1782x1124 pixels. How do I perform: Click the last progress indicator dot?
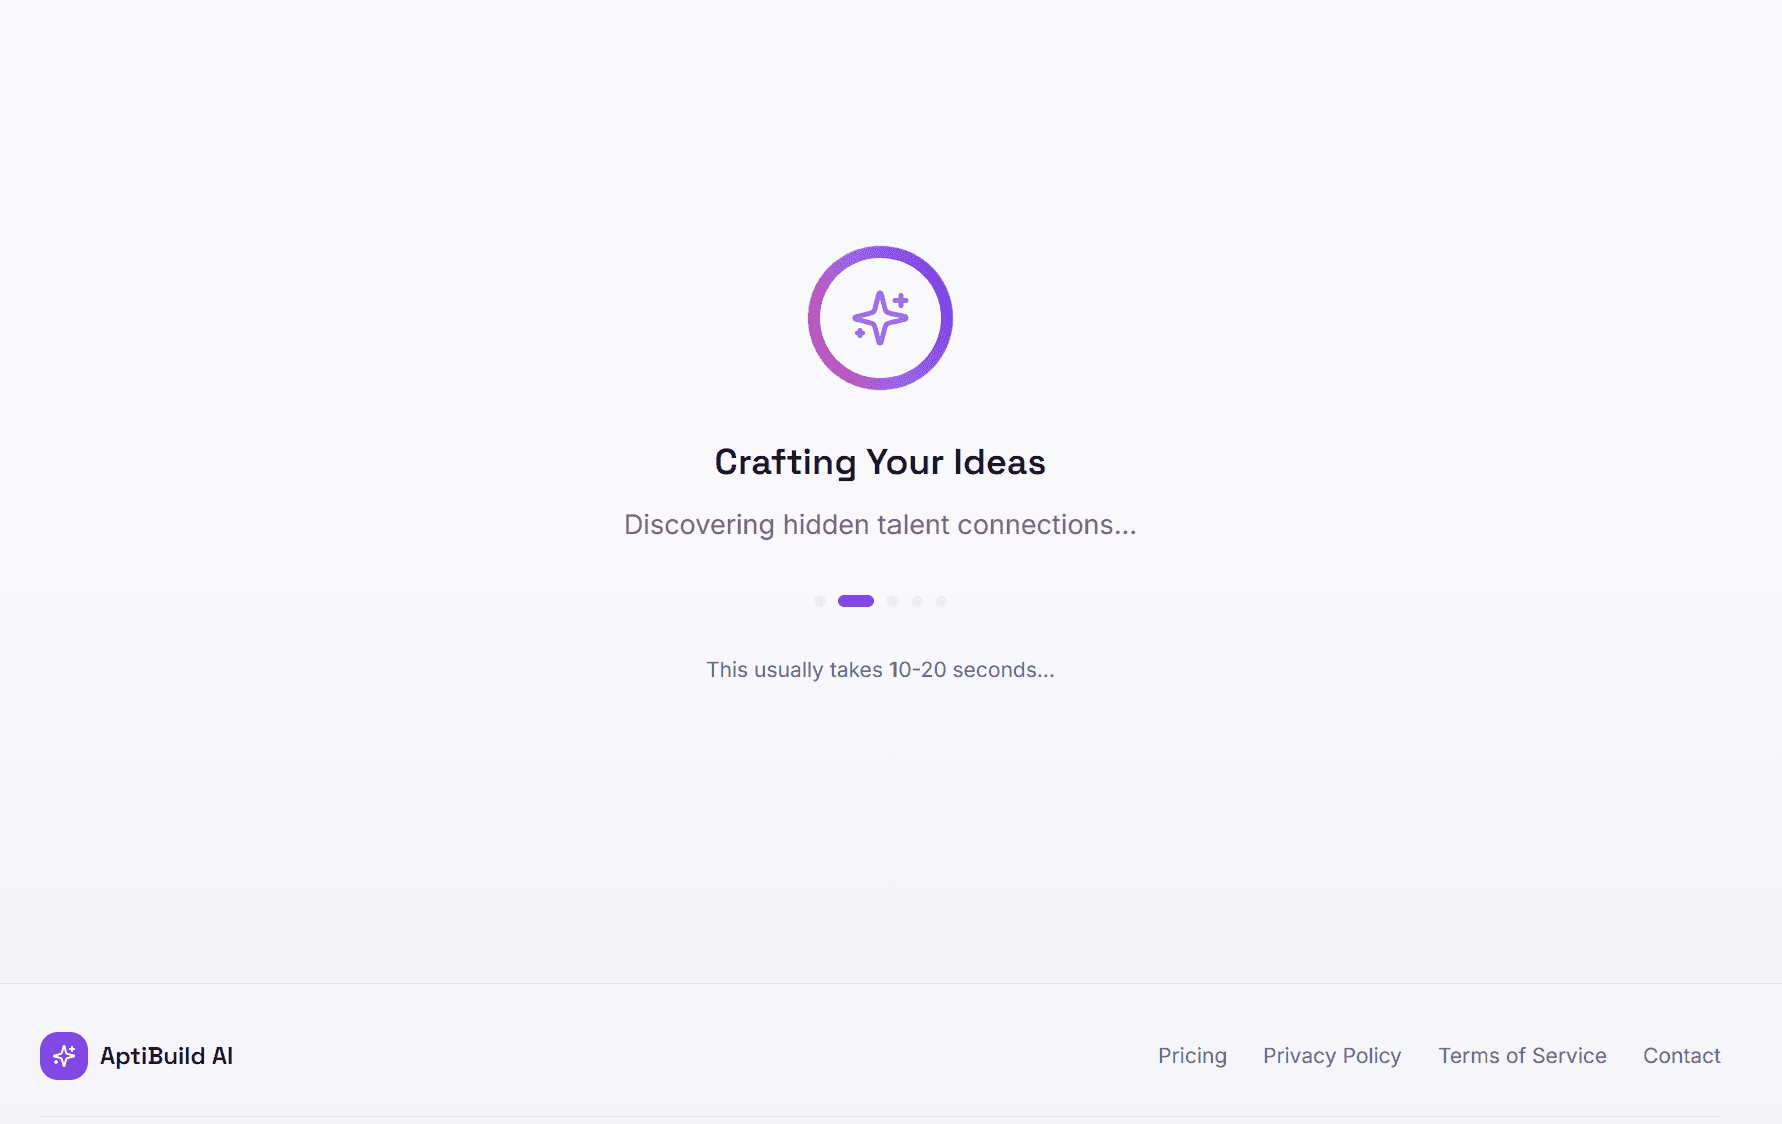pyautogui.click(x=941, y=601)
